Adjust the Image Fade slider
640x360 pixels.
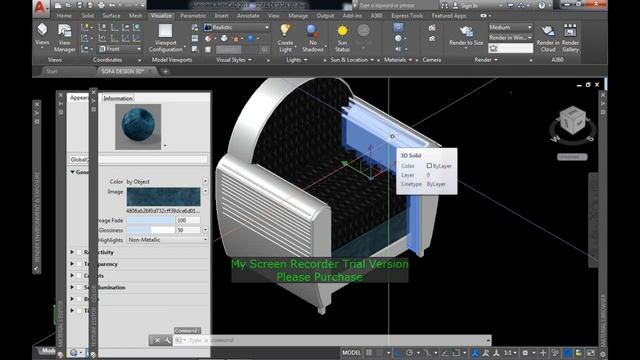click(151, 220)
